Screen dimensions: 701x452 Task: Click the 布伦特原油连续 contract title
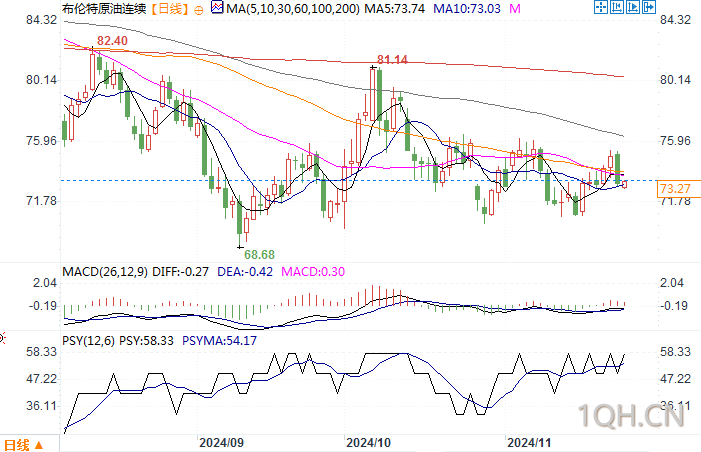(x=104, y=8)
